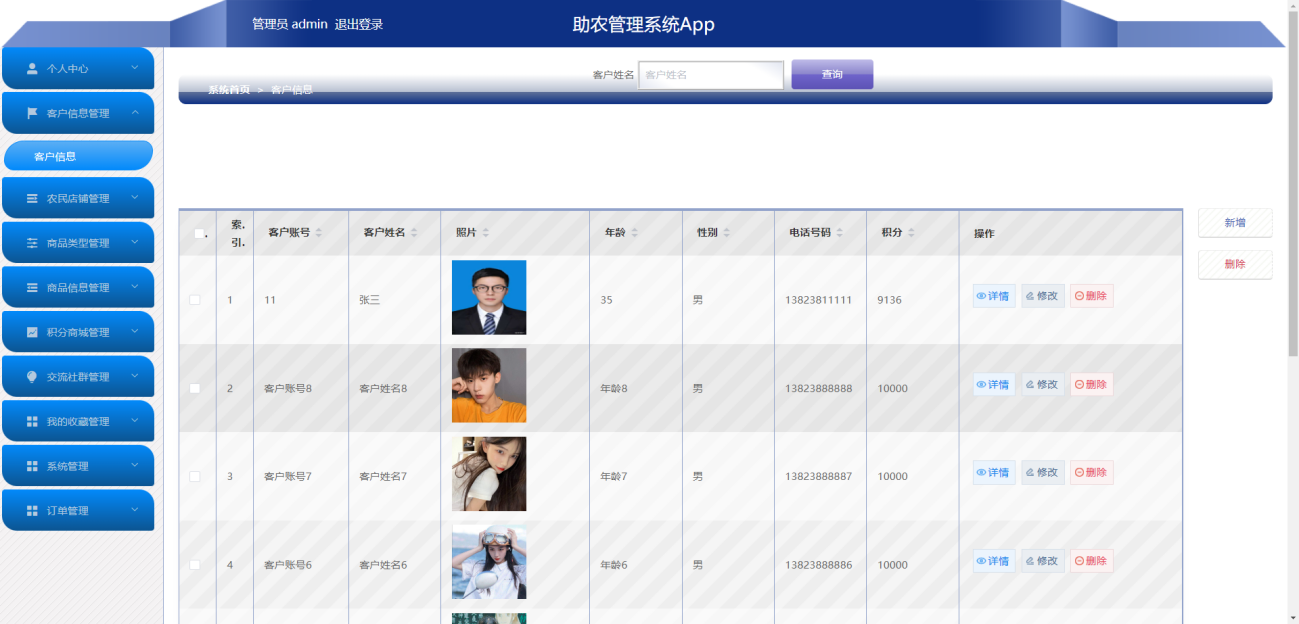Expand the 我的收藏管理 menu chevron
The width and height of the screenshot is (1299, 624).
135,421
